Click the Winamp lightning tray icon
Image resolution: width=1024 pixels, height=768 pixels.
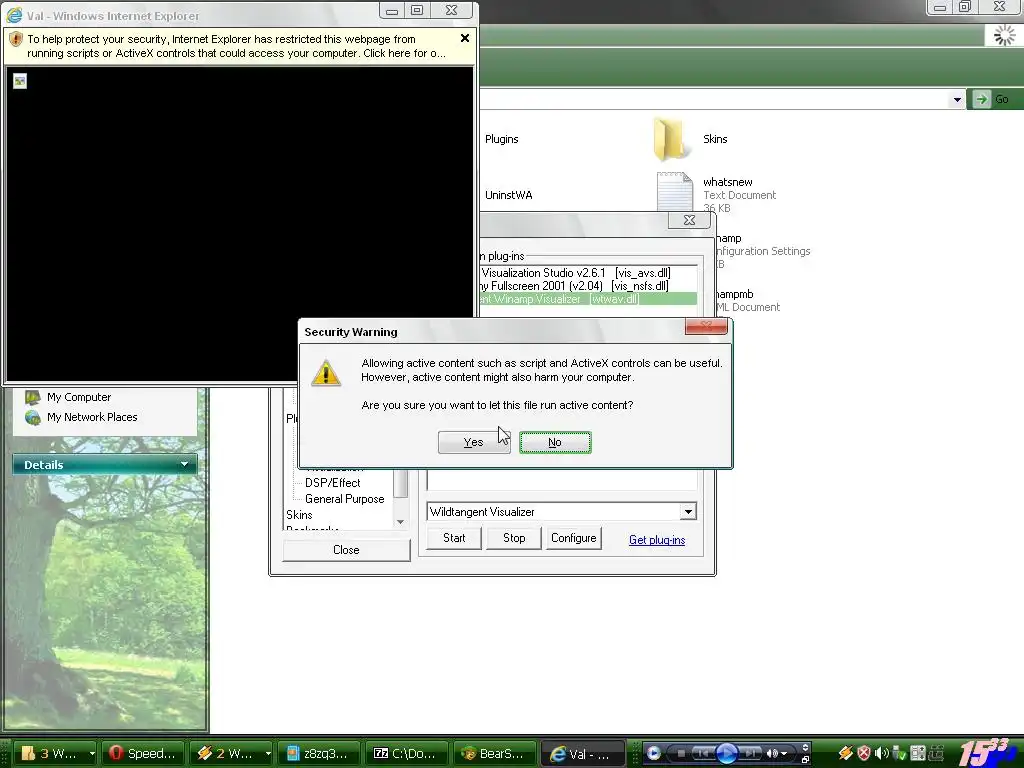tap(846, 754)
